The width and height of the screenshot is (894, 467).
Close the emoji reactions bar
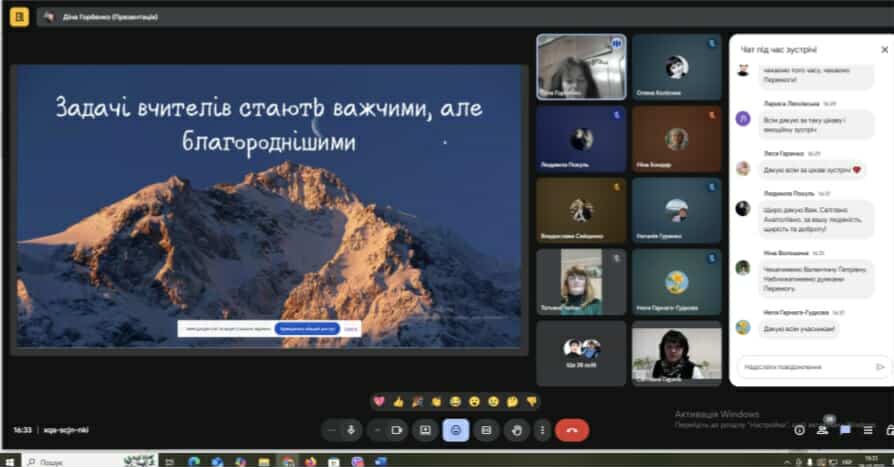coord(455,430)
